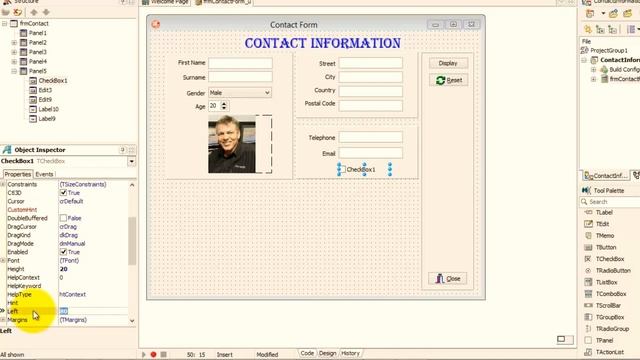Expand the Constraints property
Screen dimensions: 640x360
(x=3, y=184)
